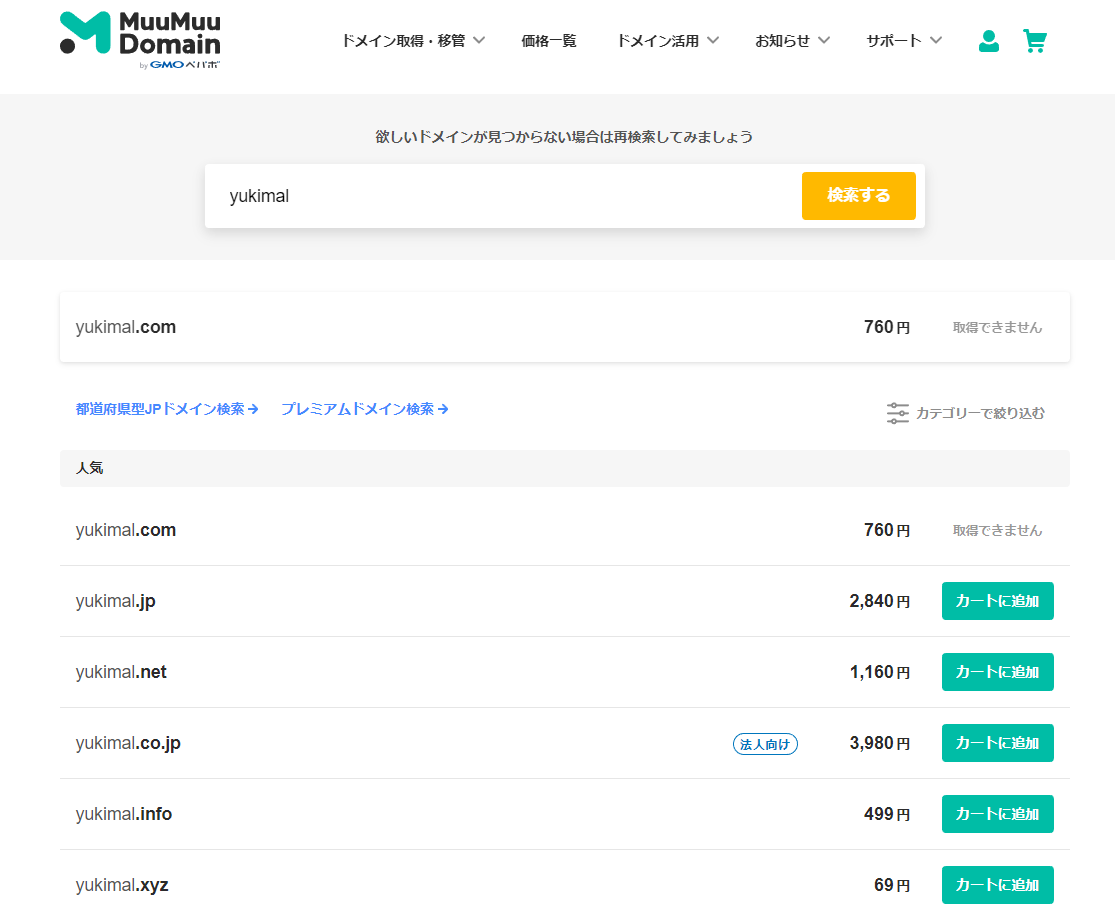The width and height of the screenshot is (1115, 917).
Task: Open プレミアムドメイン検索 link
Action: coord(364,409)
